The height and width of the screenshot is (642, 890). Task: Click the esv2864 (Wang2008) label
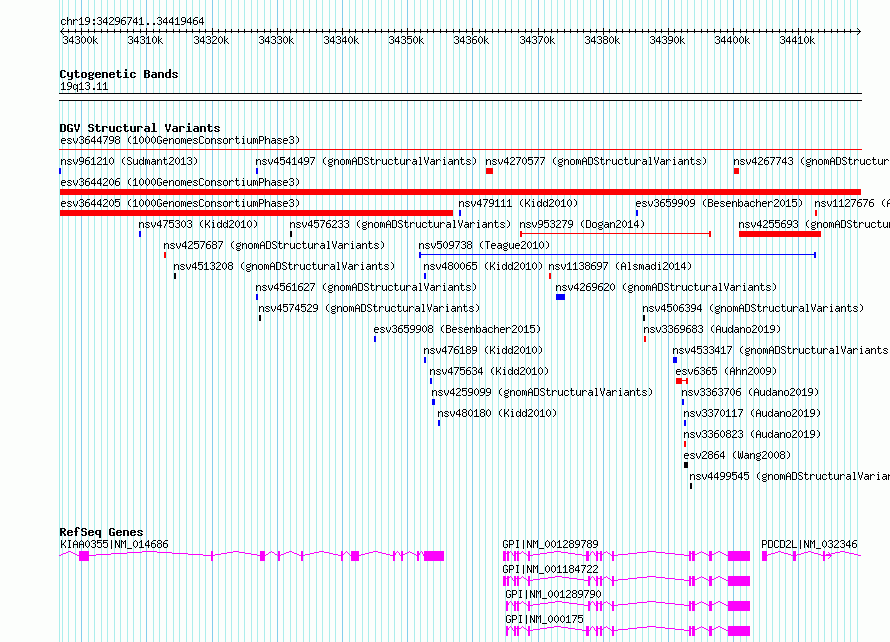(x=737, y=455)
